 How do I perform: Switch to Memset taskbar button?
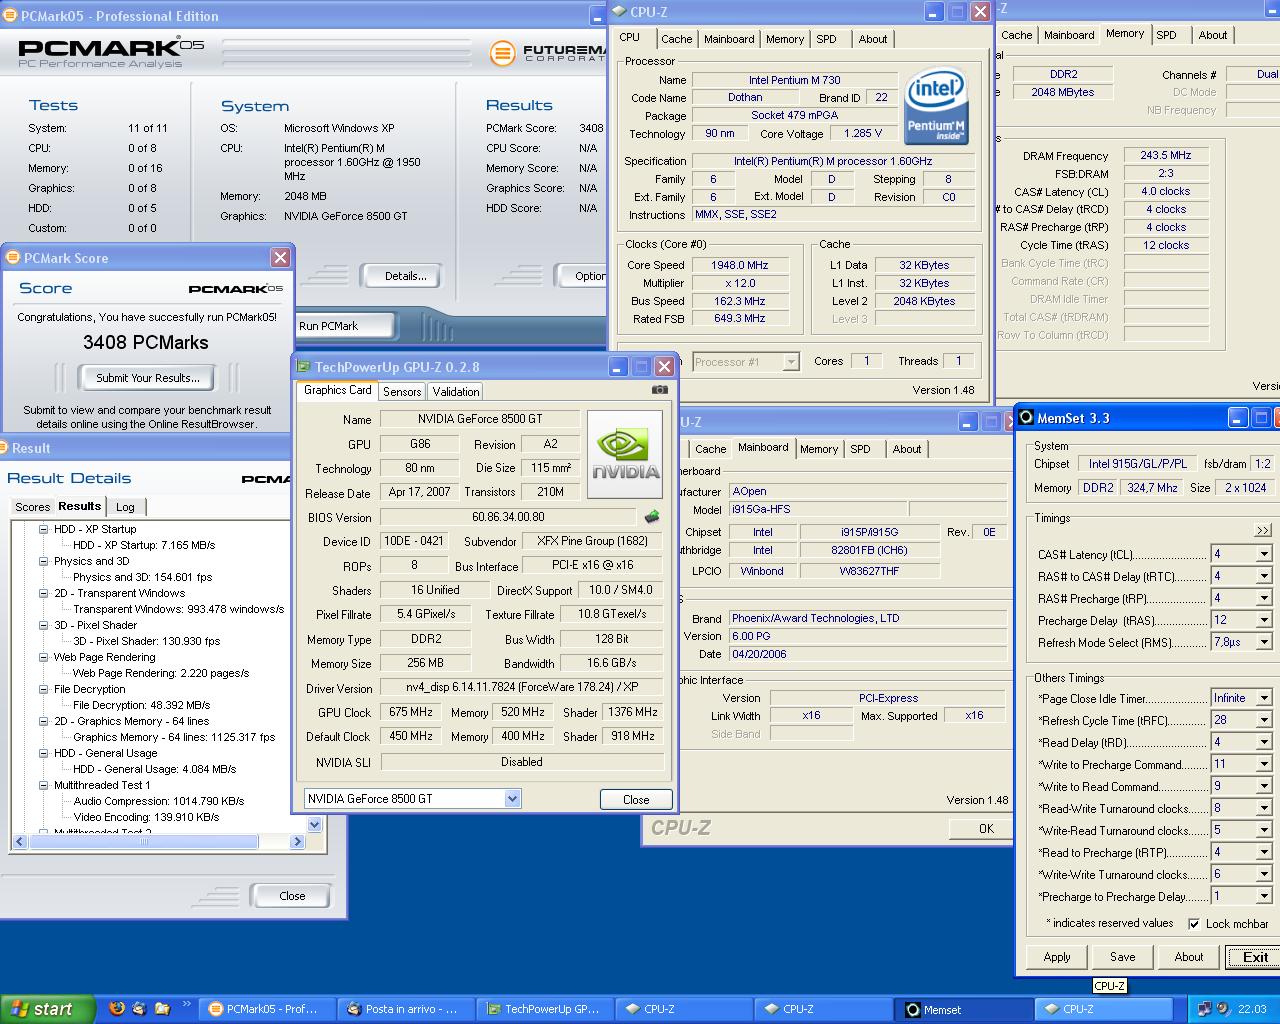(x=963, y=1010)
